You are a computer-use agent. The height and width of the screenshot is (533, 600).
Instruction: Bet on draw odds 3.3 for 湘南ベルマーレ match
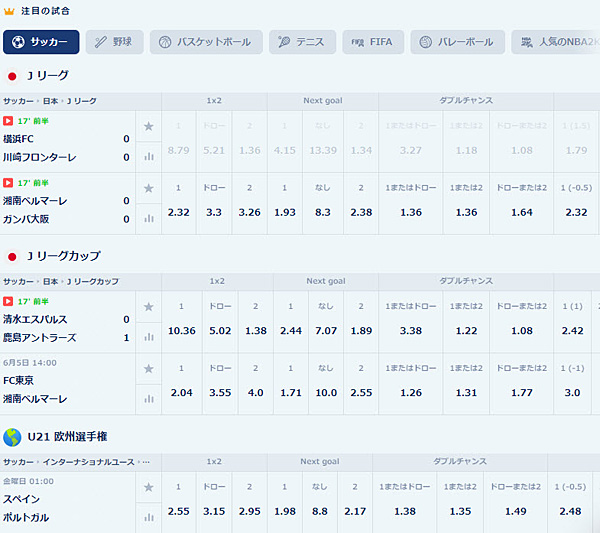click(x=214, y=212)
